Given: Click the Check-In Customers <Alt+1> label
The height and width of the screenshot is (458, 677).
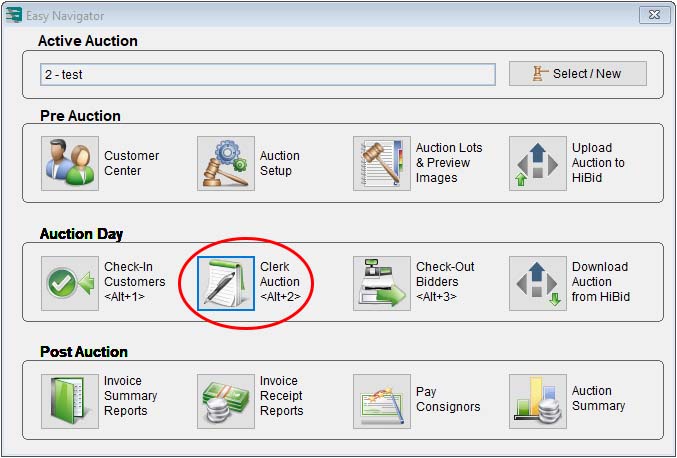Looking at the screenshot, I should (x=135, y=281).
